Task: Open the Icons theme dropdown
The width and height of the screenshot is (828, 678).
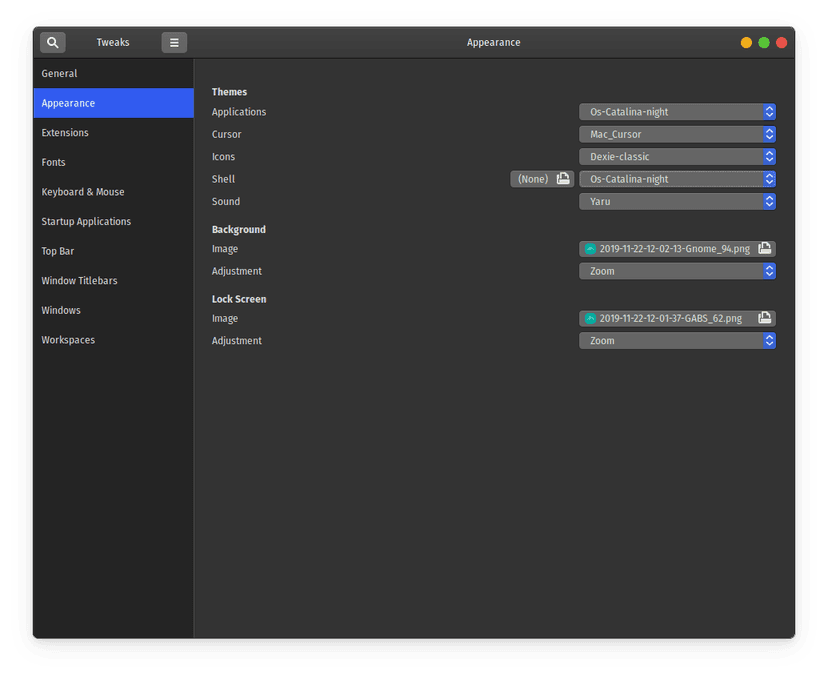Action: coord(678,157)
